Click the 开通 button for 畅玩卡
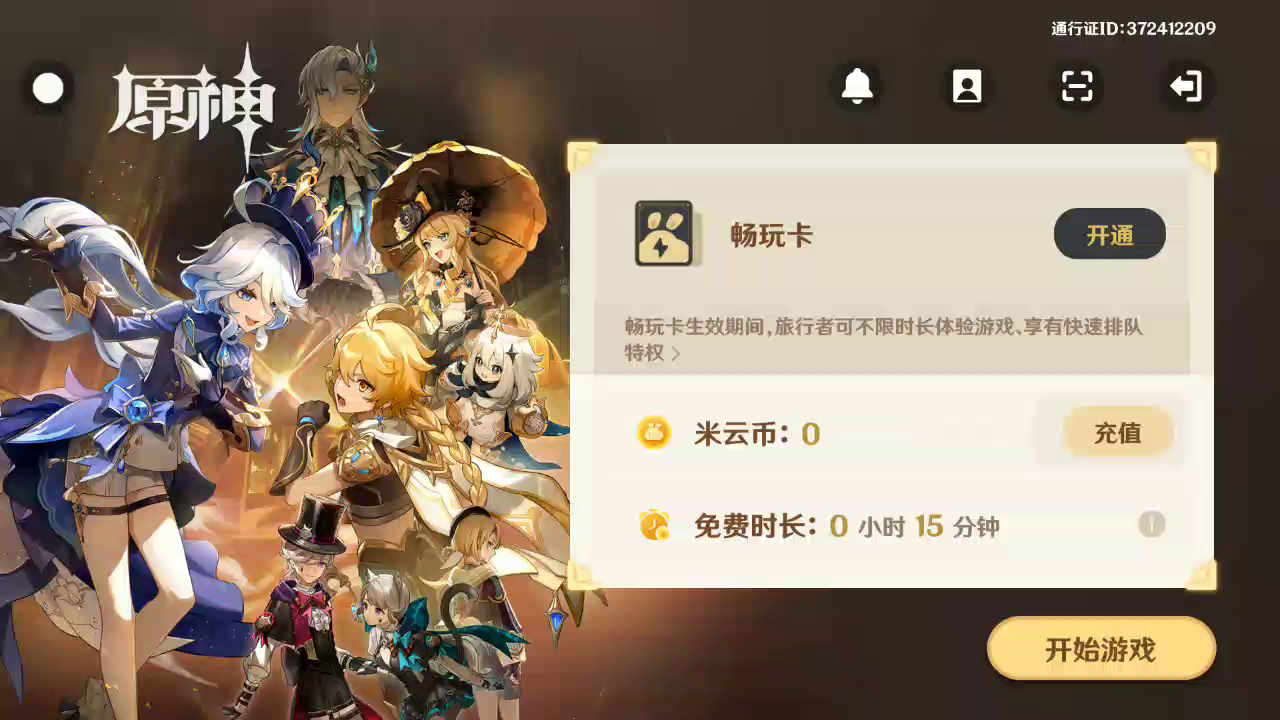The height and width of the screenshot is (720, 1280). coord(1110,234)
